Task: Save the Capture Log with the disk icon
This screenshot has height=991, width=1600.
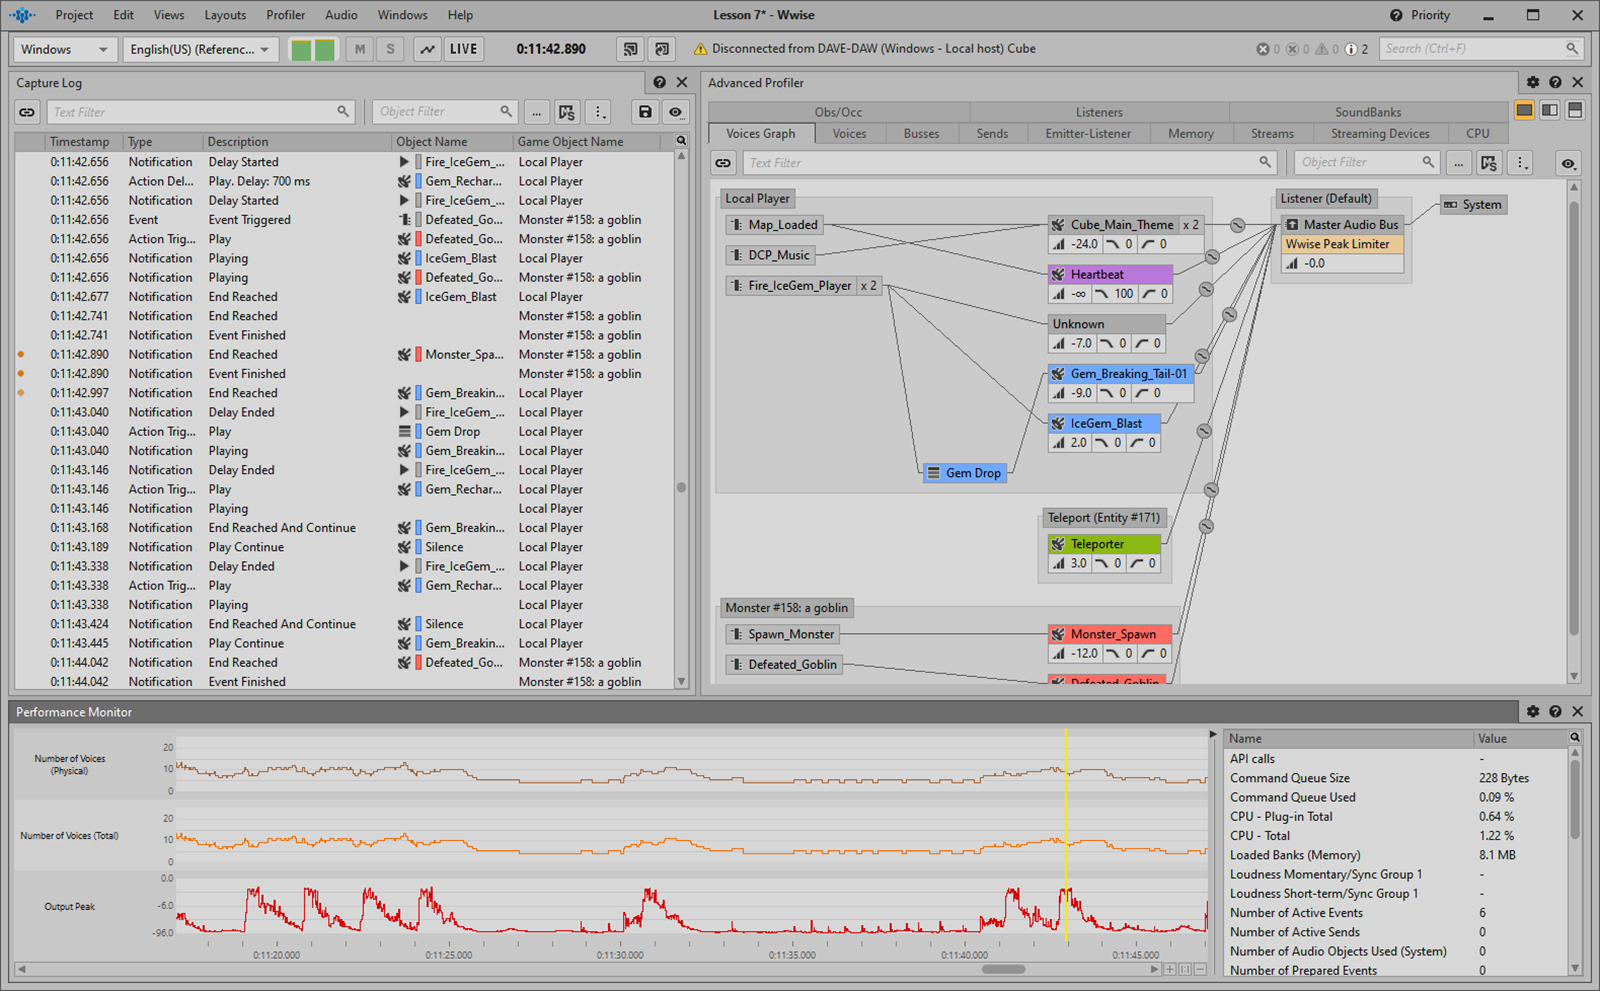Action: click(x=645, y=112)
